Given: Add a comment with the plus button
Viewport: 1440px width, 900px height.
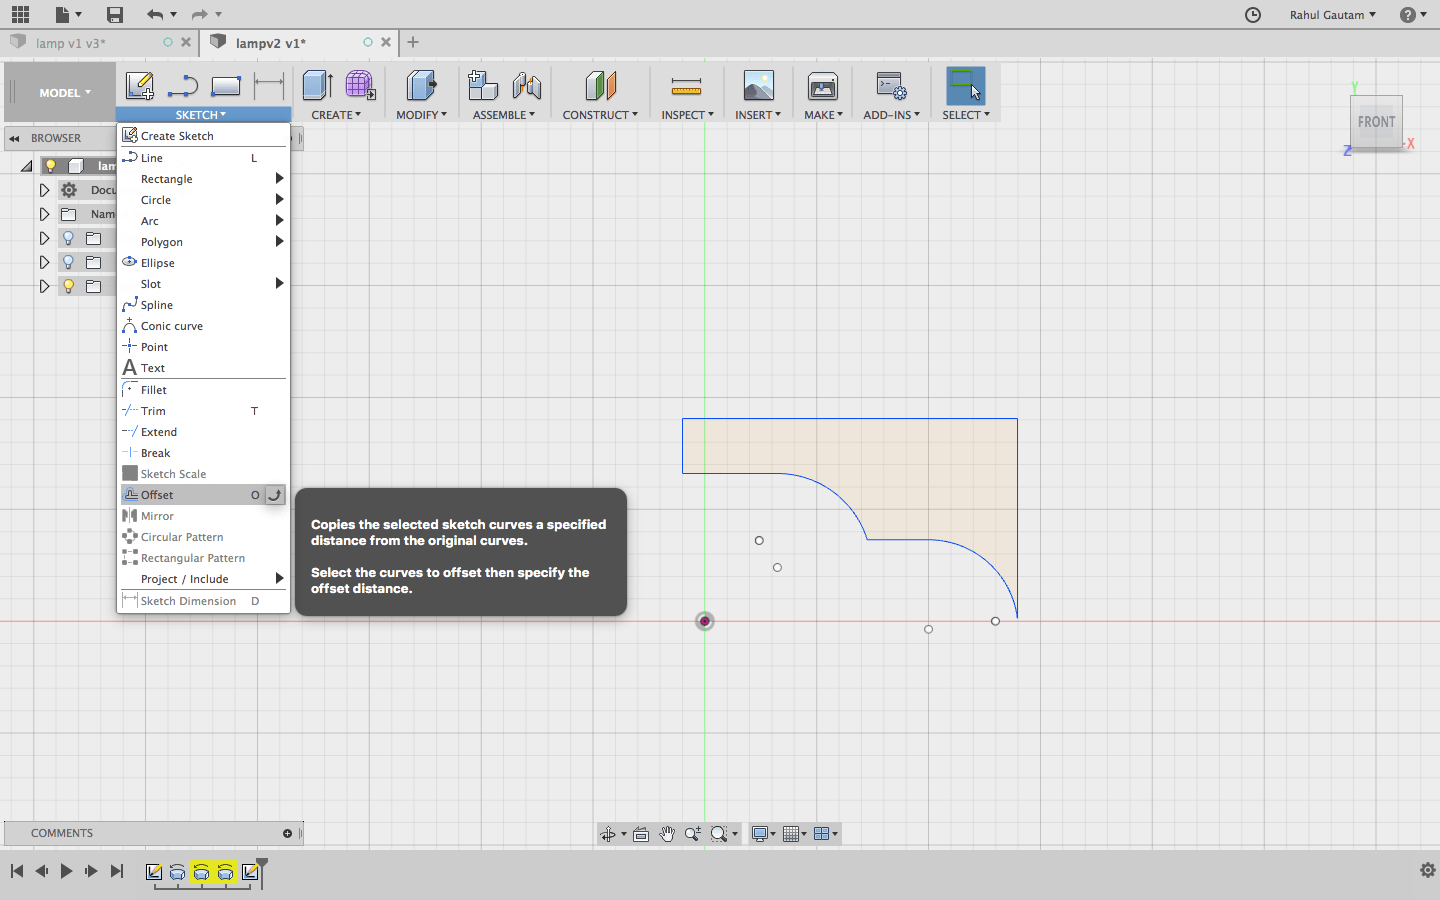Looking at the screenshot, I should (287, 833).
